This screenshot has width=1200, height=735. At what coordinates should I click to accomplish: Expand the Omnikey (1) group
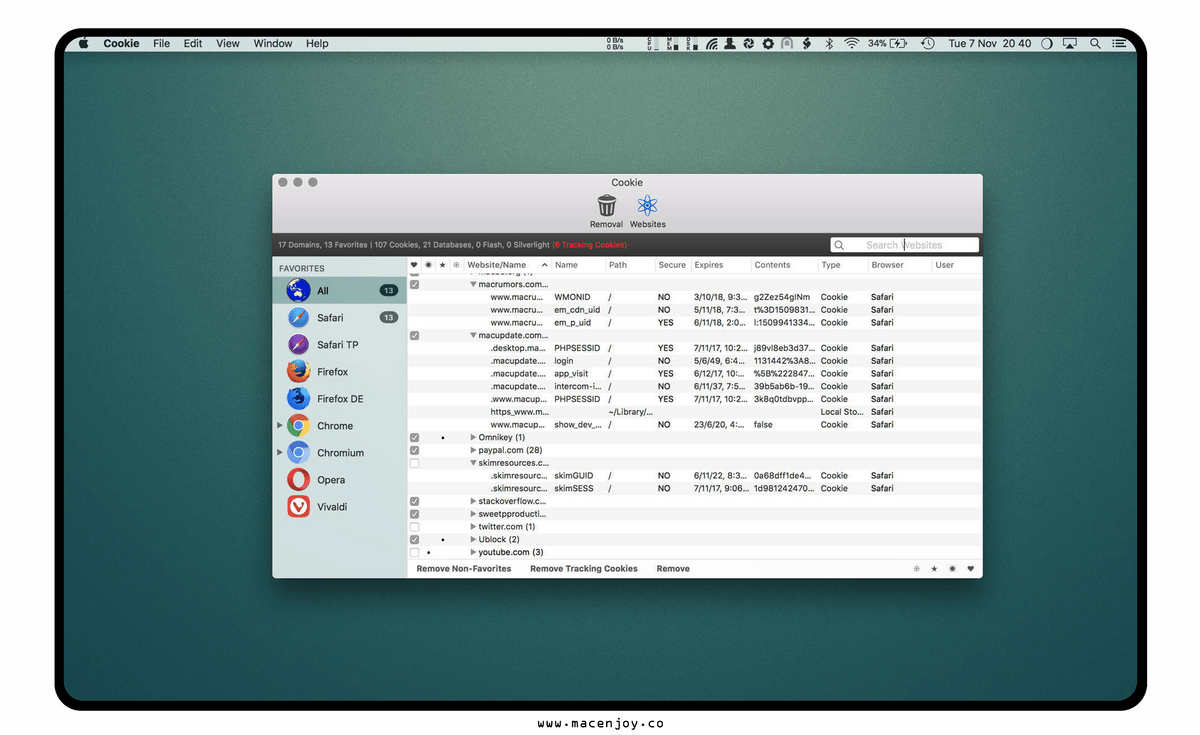(474, 438)
